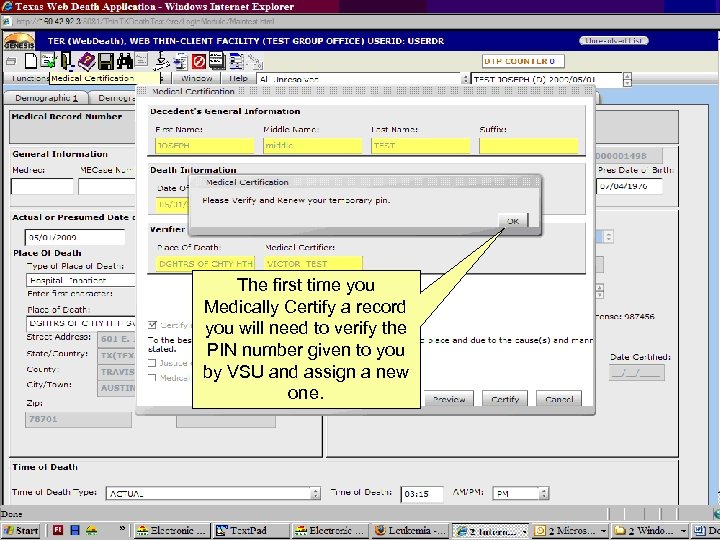Switch to Leukemia taskbar window
720x540 pixels.
click(410, 530)
